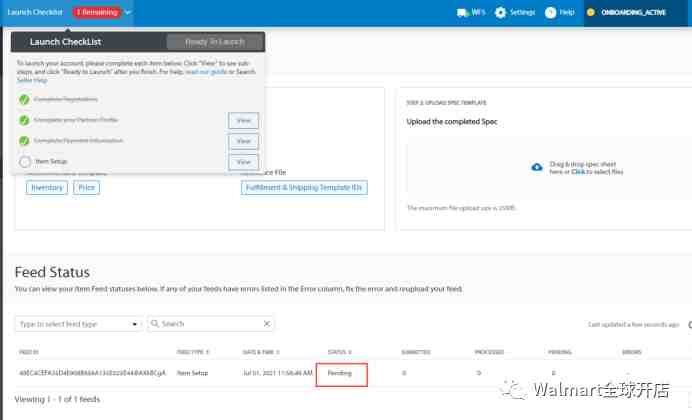Open the WFS truck icon
692x420 pixels.
pyautogui.click(x=462, y=12)
